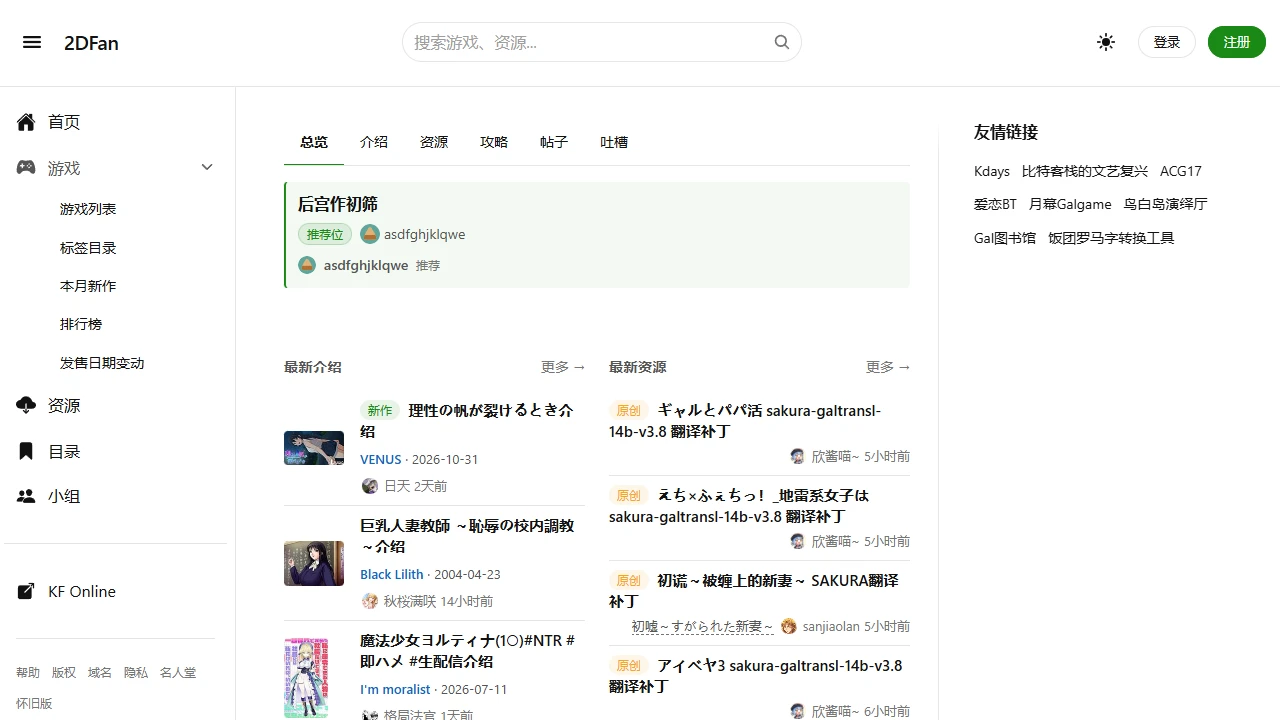Visit the 月幕Galgame friend link
The height and width of the screenshot is (720, 1280).
[x=1070, y=204]
